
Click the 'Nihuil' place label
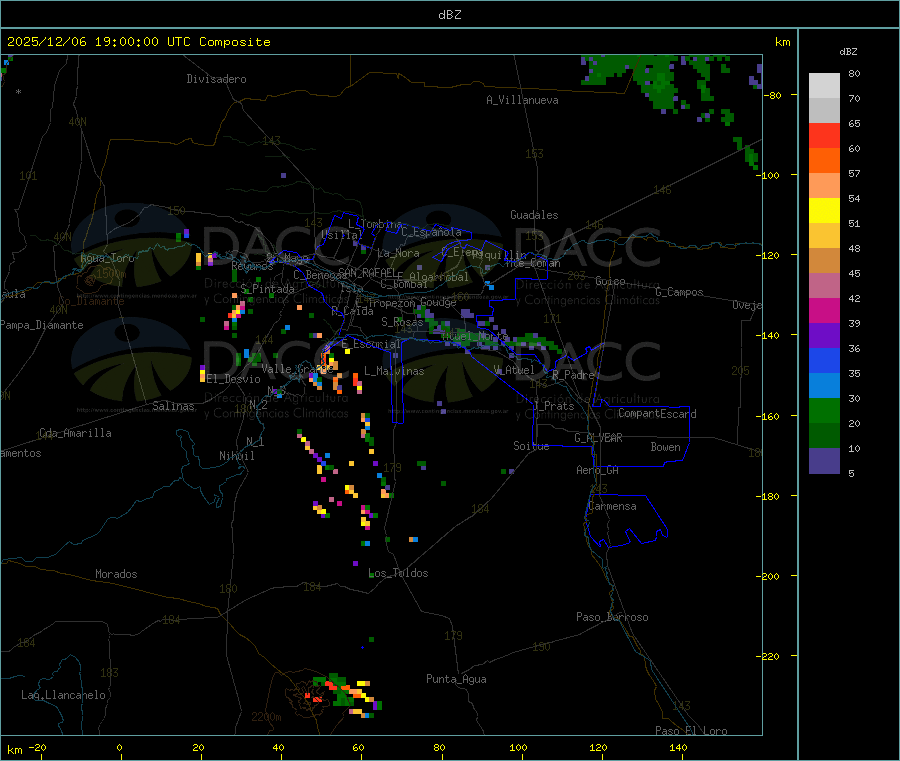coord(237,456)
